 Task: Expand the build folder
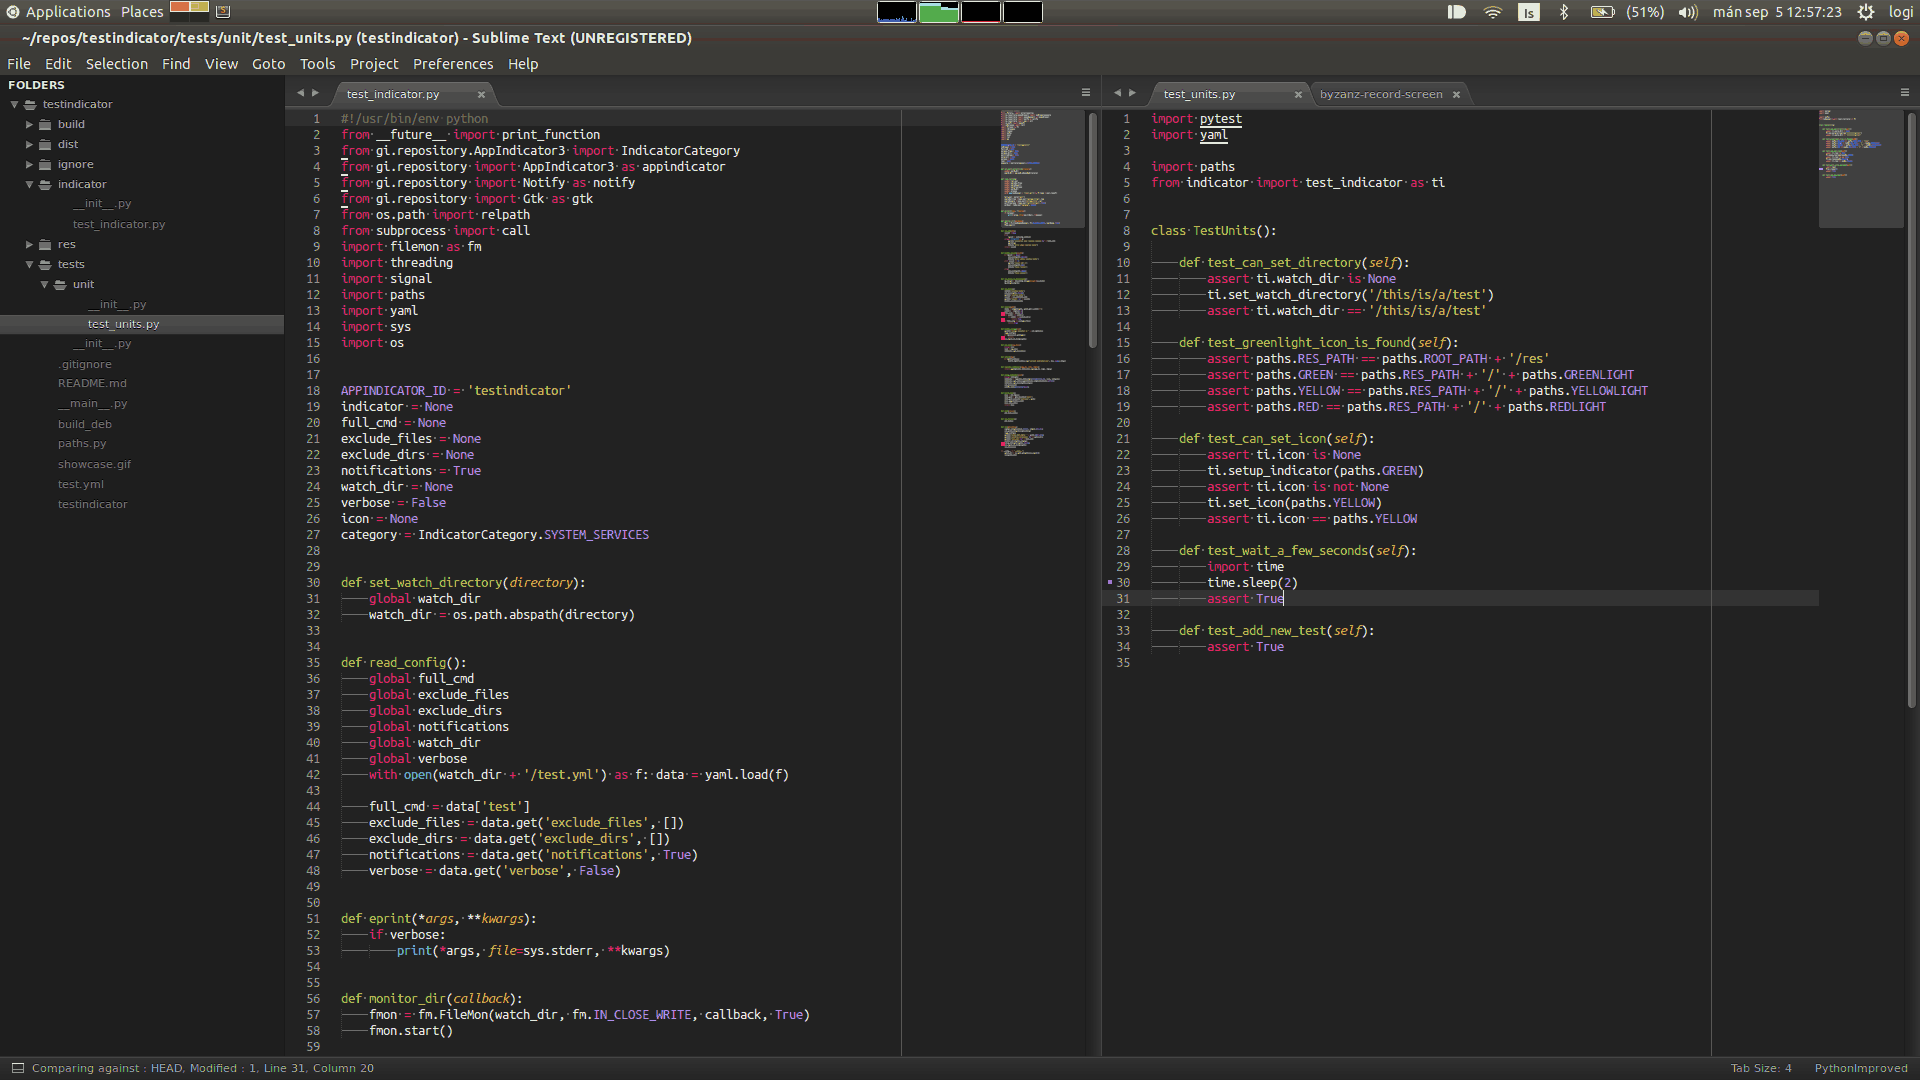30,125
